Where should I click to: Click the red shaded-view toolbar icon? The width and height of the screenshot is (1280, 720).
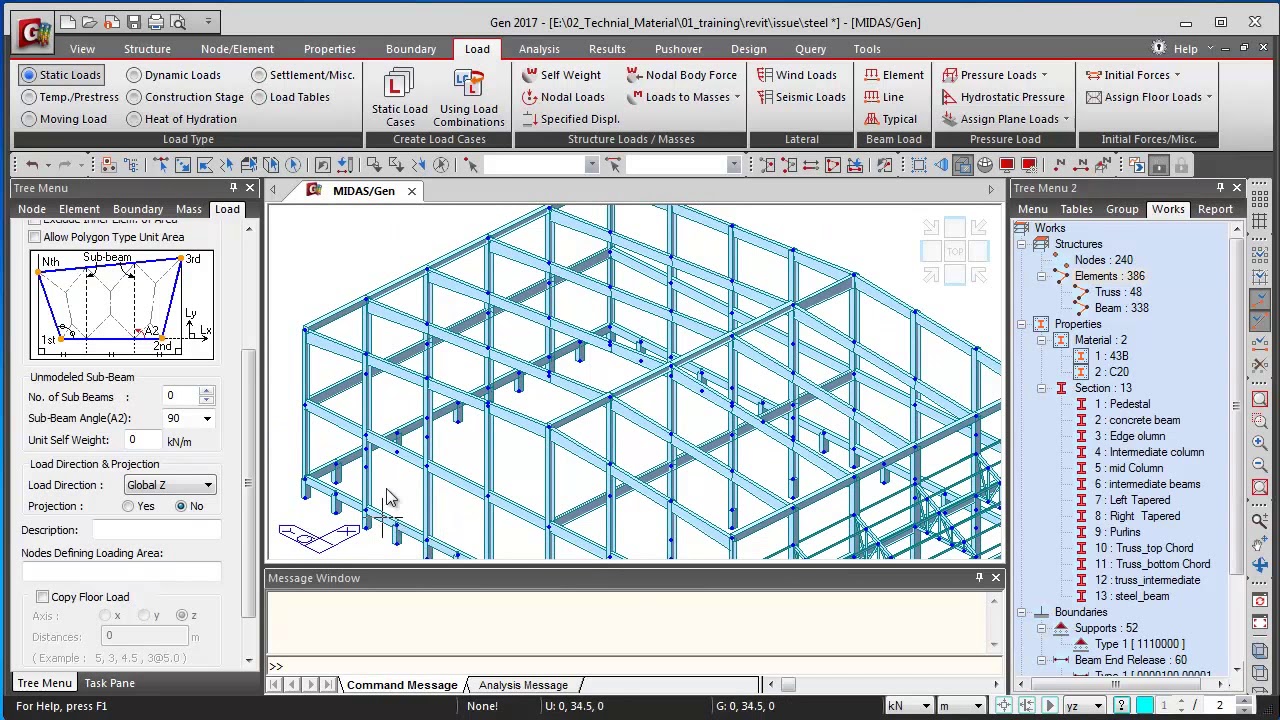(1007, 165)
